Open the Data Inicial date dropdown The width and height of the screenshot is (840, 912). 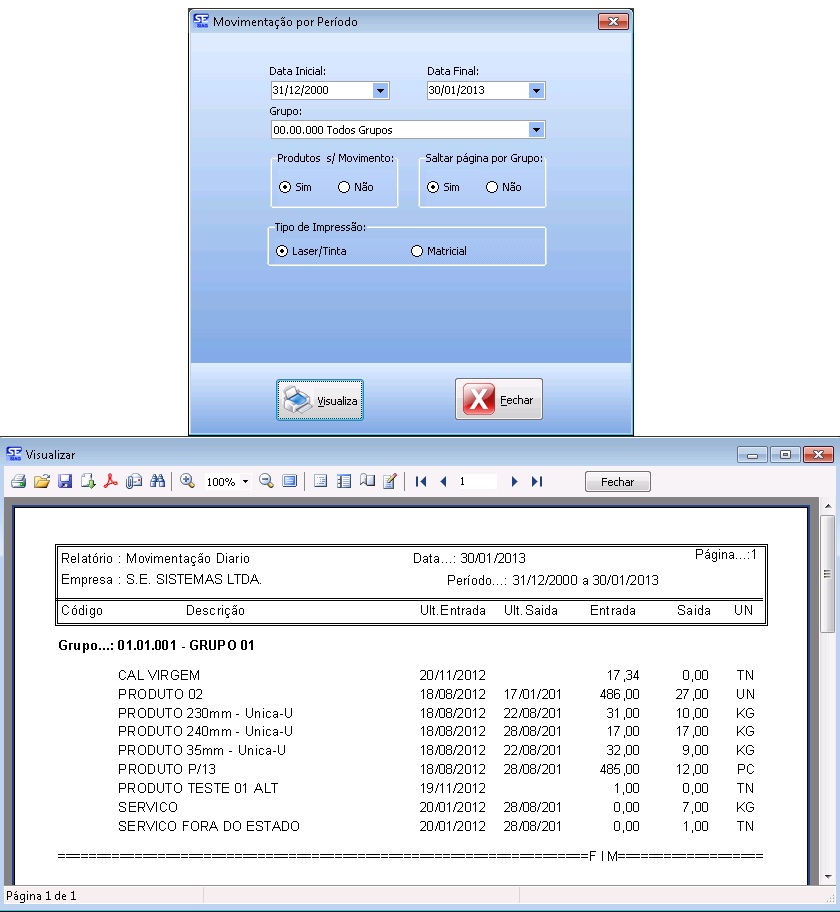coord(380,91)
